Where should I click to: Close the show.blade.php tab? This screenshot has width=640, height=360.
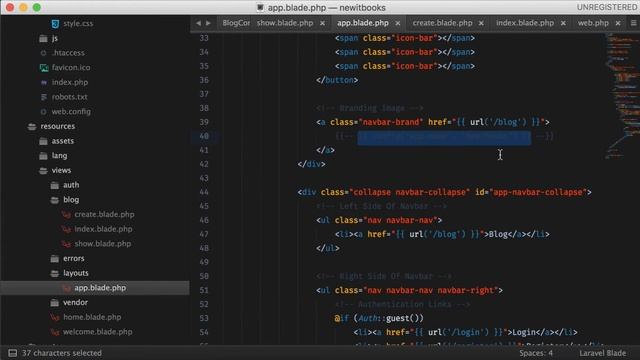322,24
